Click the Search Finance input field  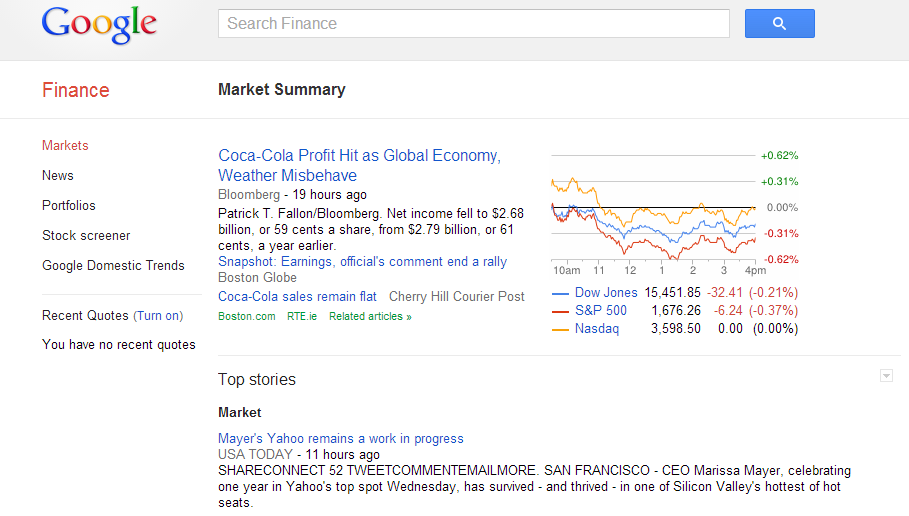(473, 24)
